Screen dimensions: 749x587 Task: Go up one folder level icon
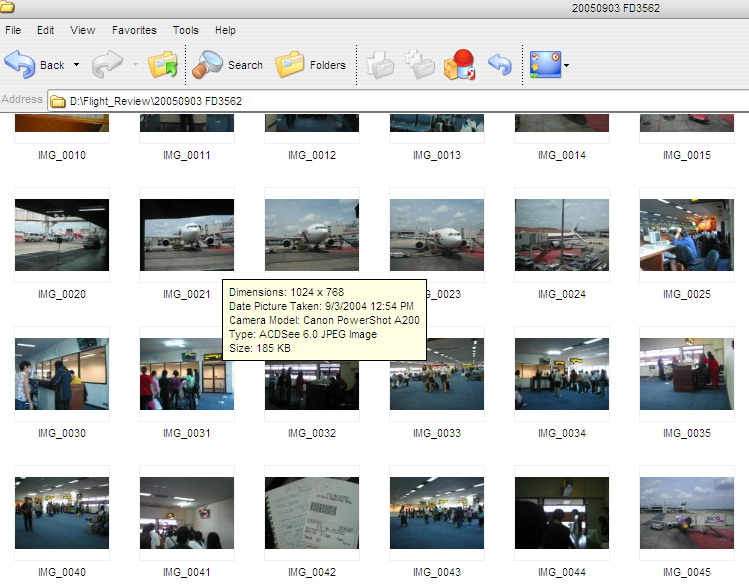click(x=163, y=64)
